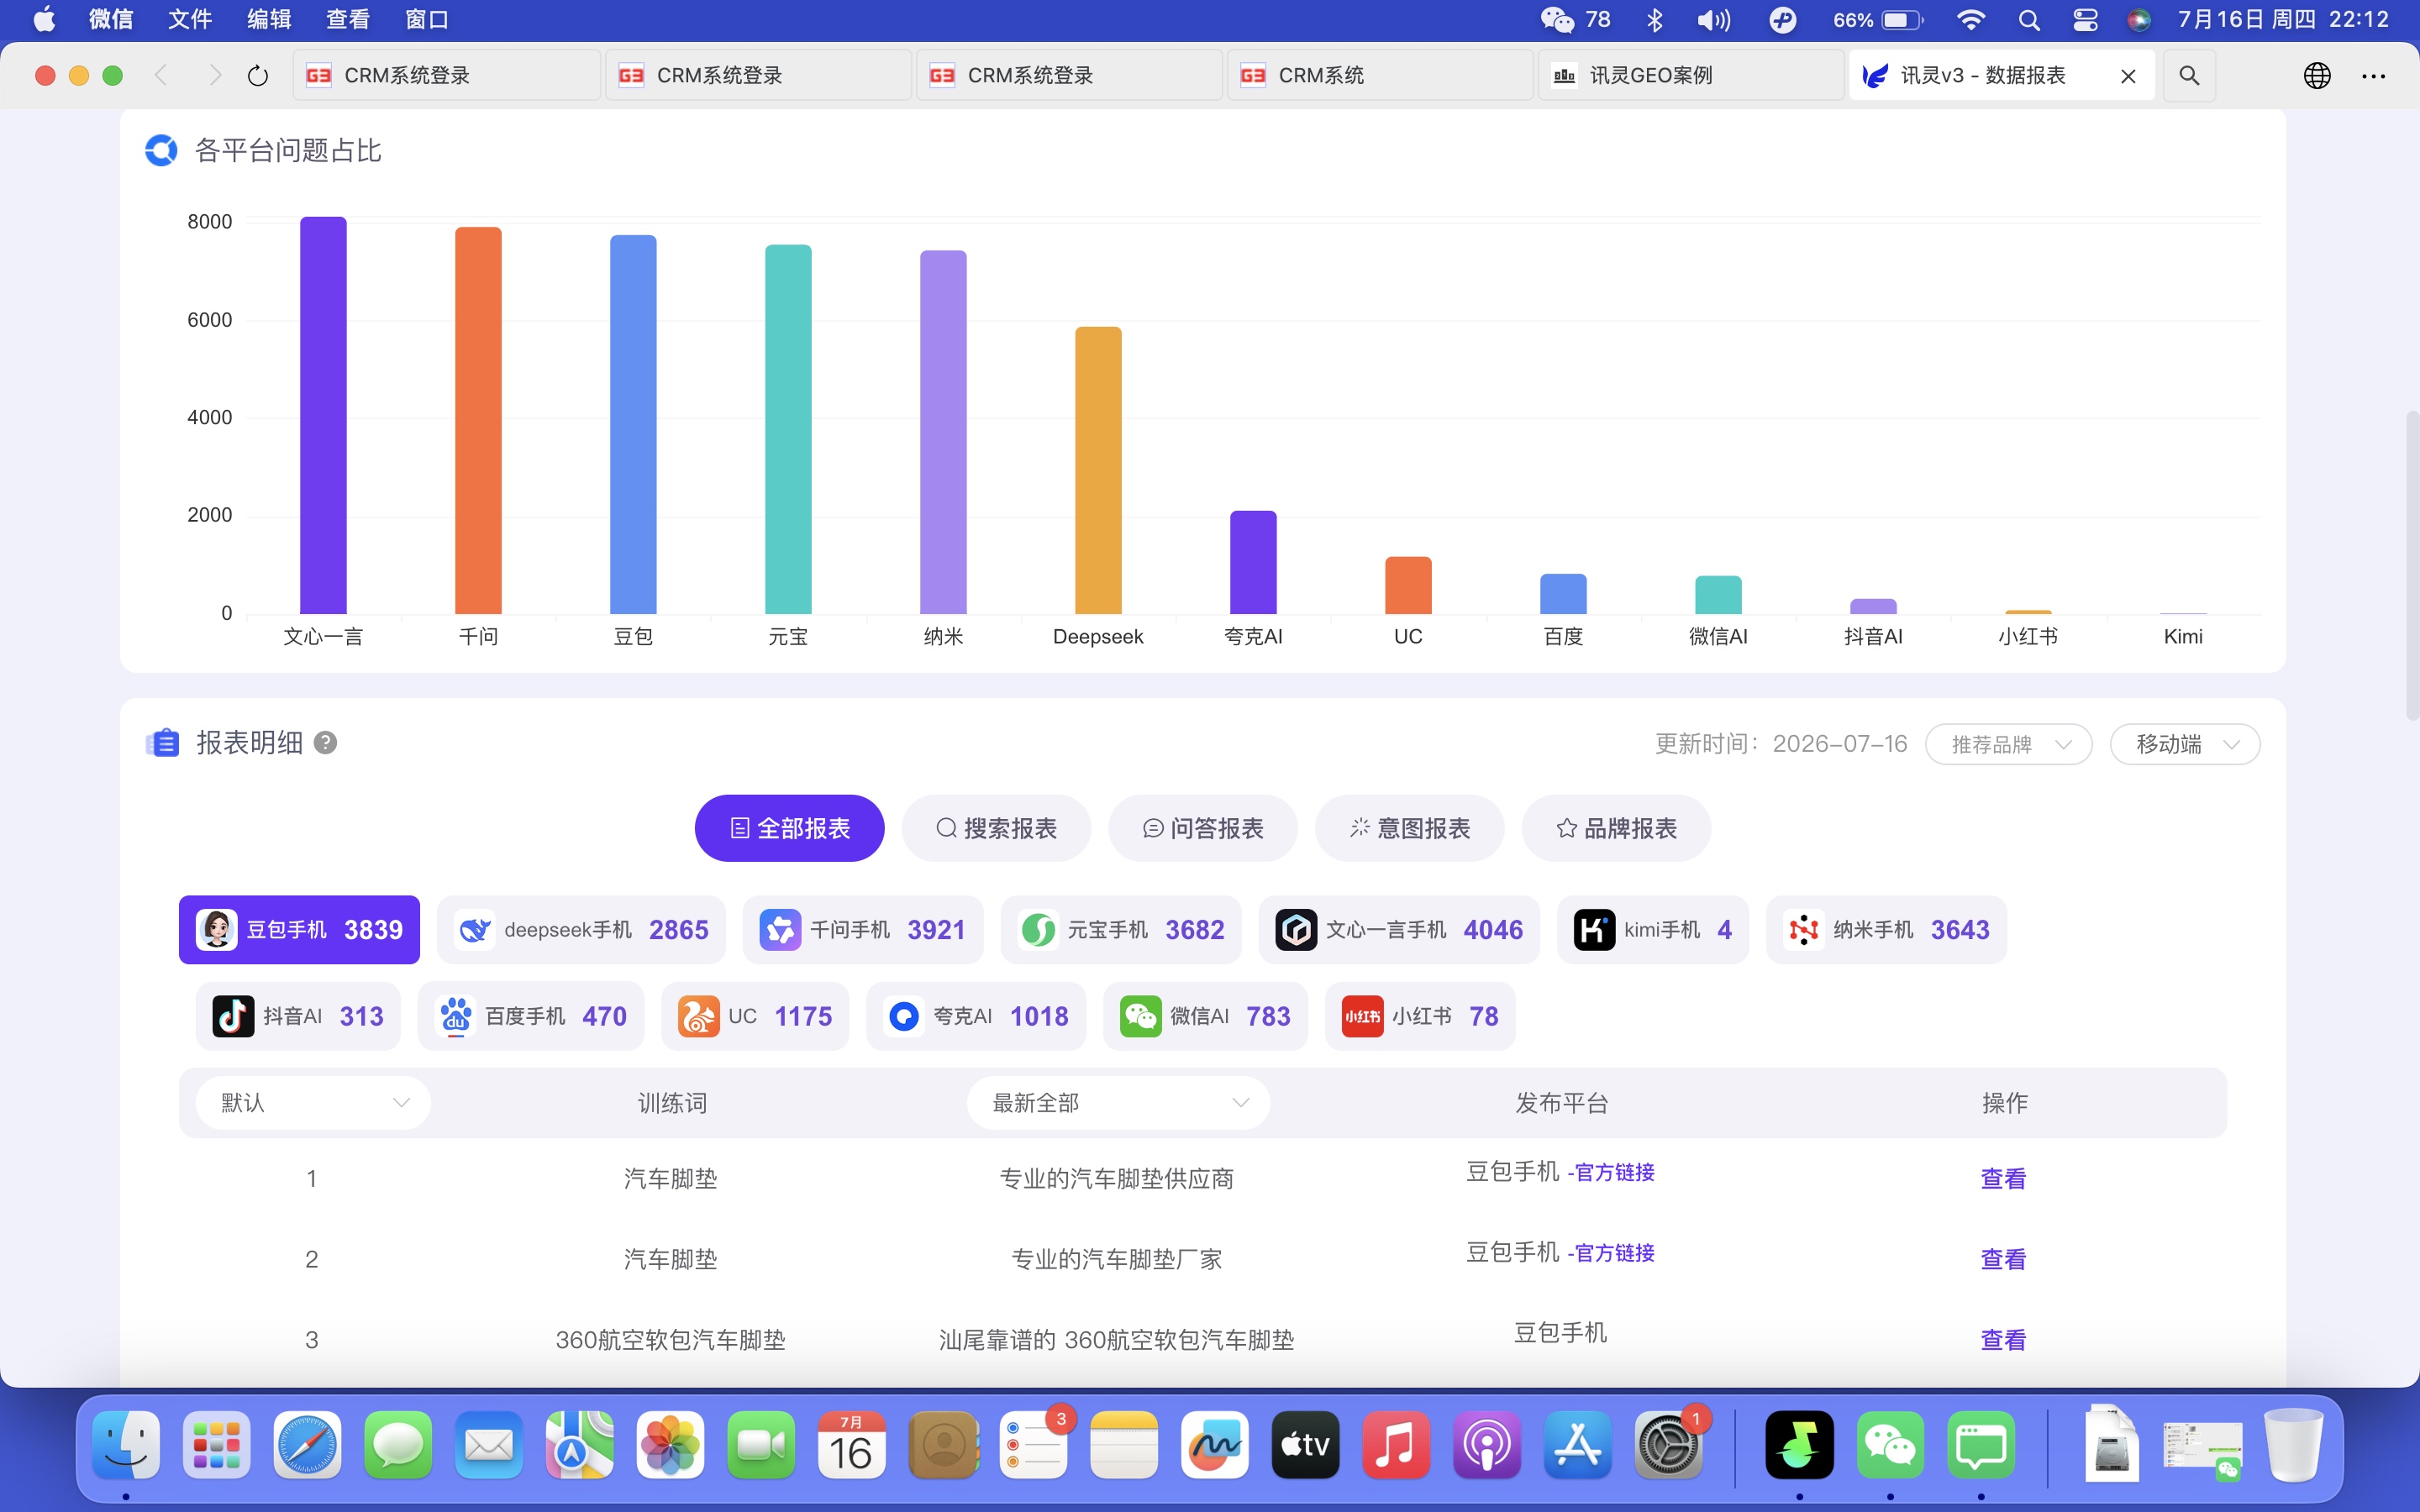Open Reminders from the Dock
Screen dimensions: 2420x1512
click(1033, 1444)
